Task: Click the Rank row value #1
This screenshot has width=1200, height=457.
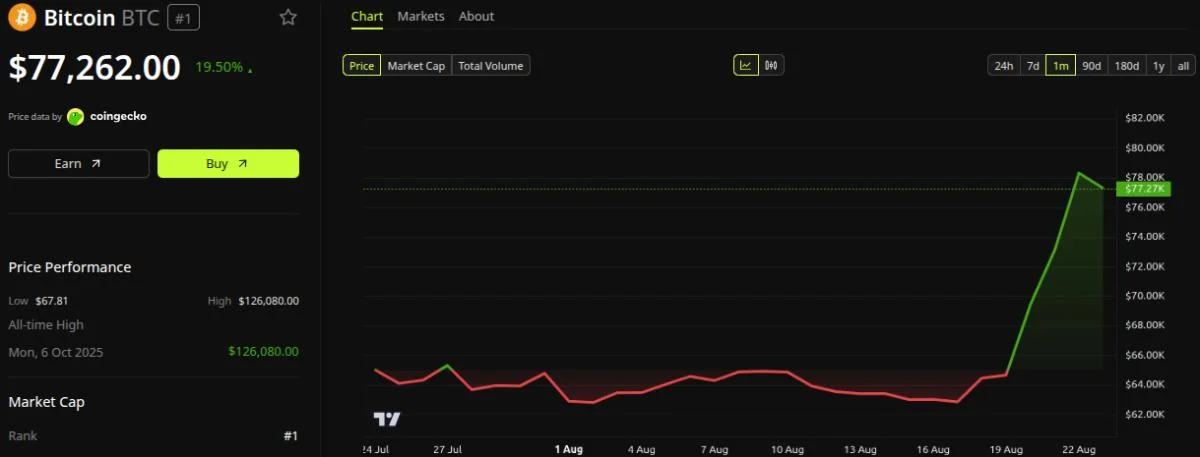Action: pyautogui.click(x=291, y=436)
